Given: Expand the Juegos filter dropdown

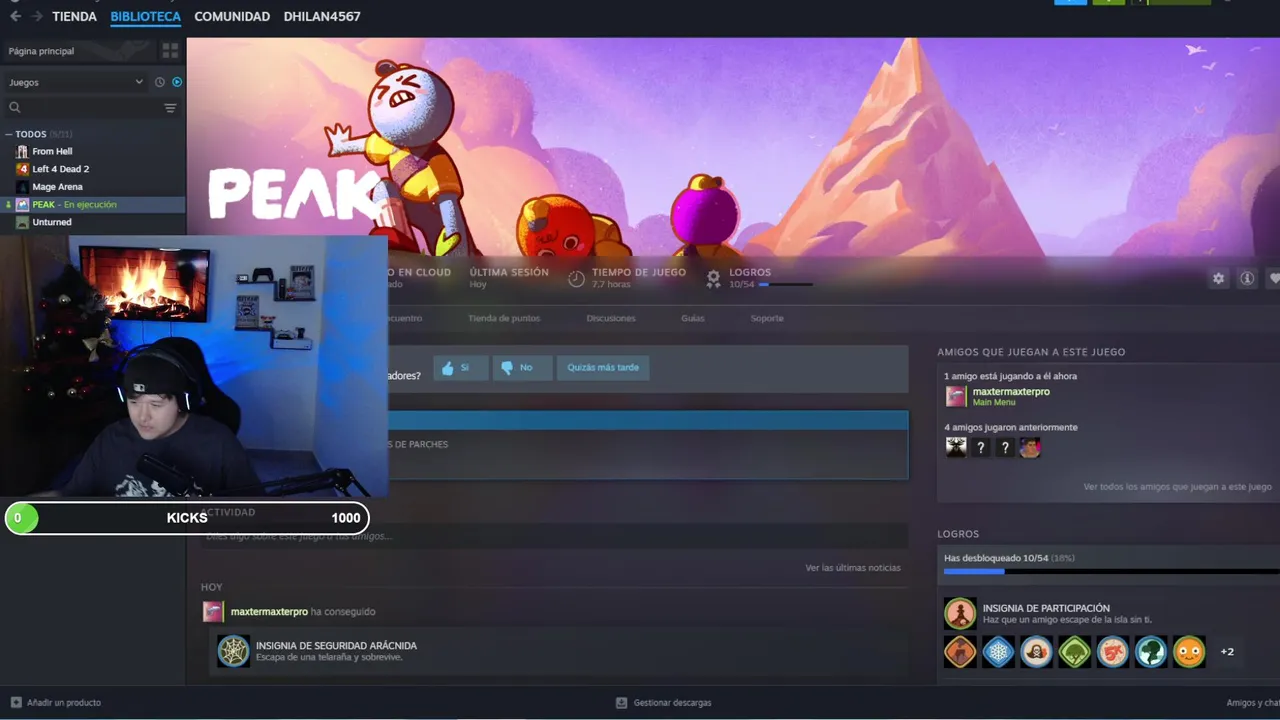Looking at the screenshot, I should pos(76,82).
